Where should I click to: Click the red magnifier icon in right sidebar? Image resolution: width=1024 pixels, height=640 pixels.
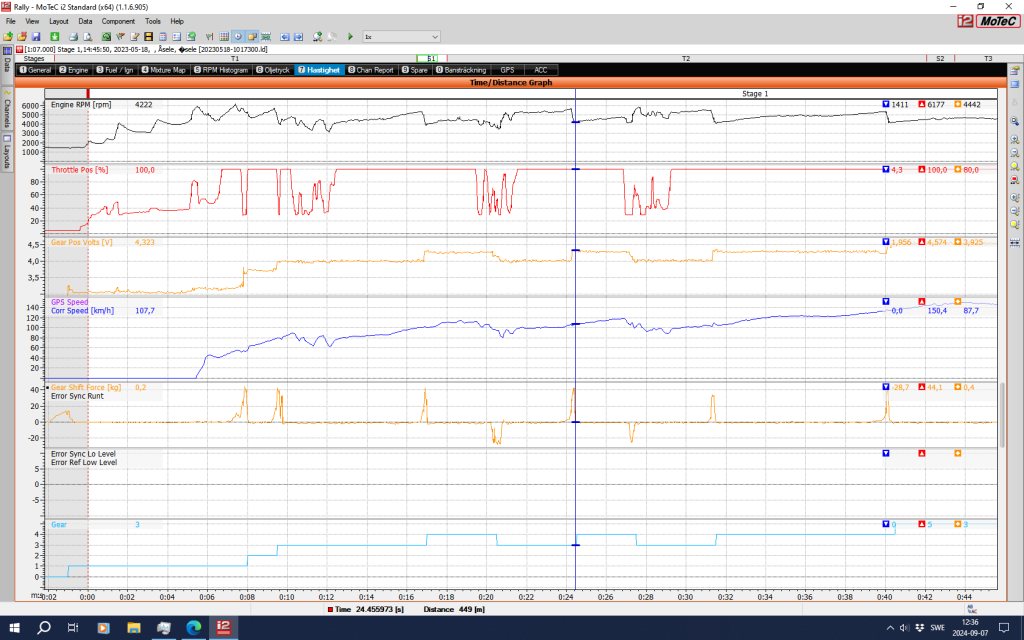click(x=1014, y=180)
